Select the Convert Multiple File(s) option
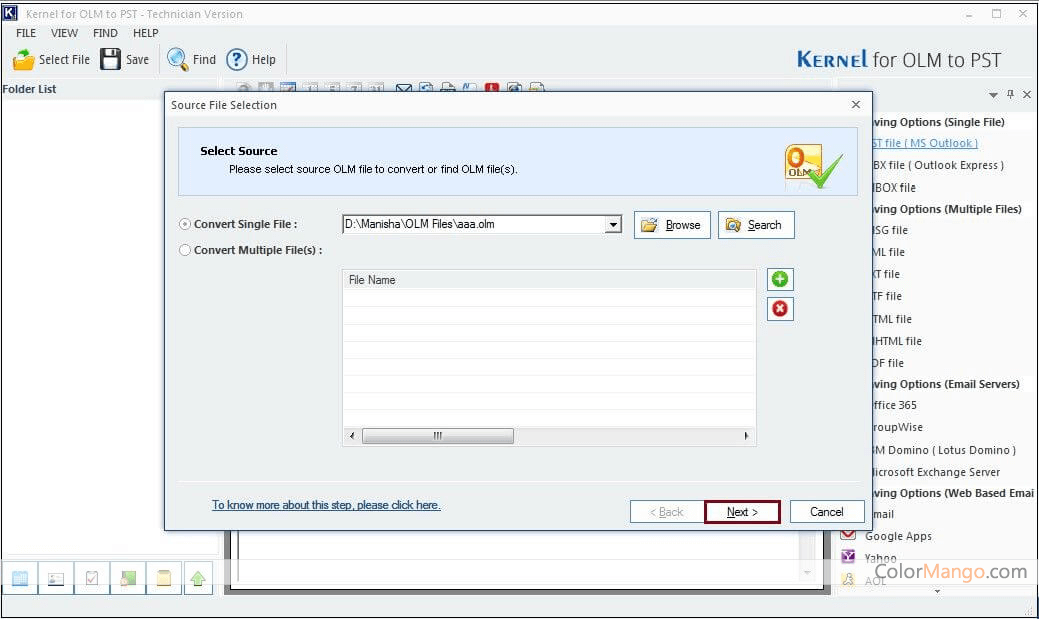The image size is (1039, 619). (x=185, y=250)
